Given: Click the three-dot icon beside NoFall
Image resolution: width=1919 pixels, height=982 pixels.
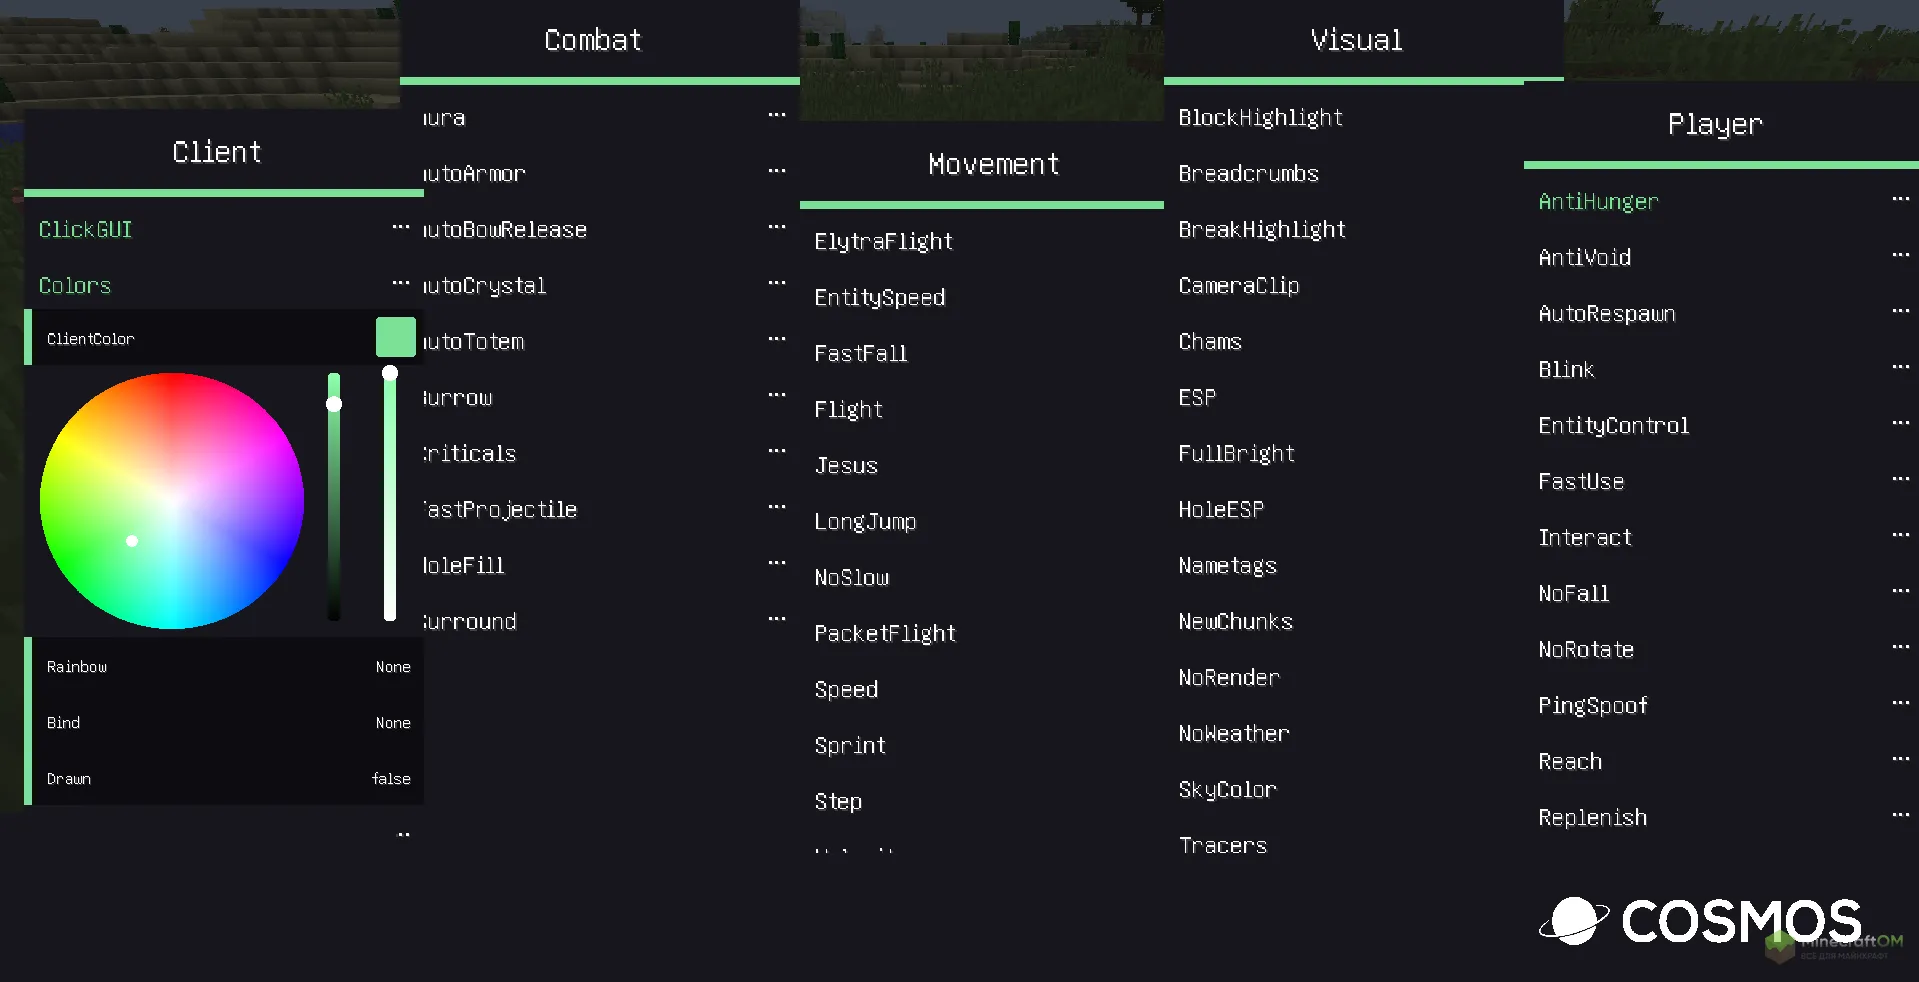Looking at the screenshot, I should (1900, 592).
